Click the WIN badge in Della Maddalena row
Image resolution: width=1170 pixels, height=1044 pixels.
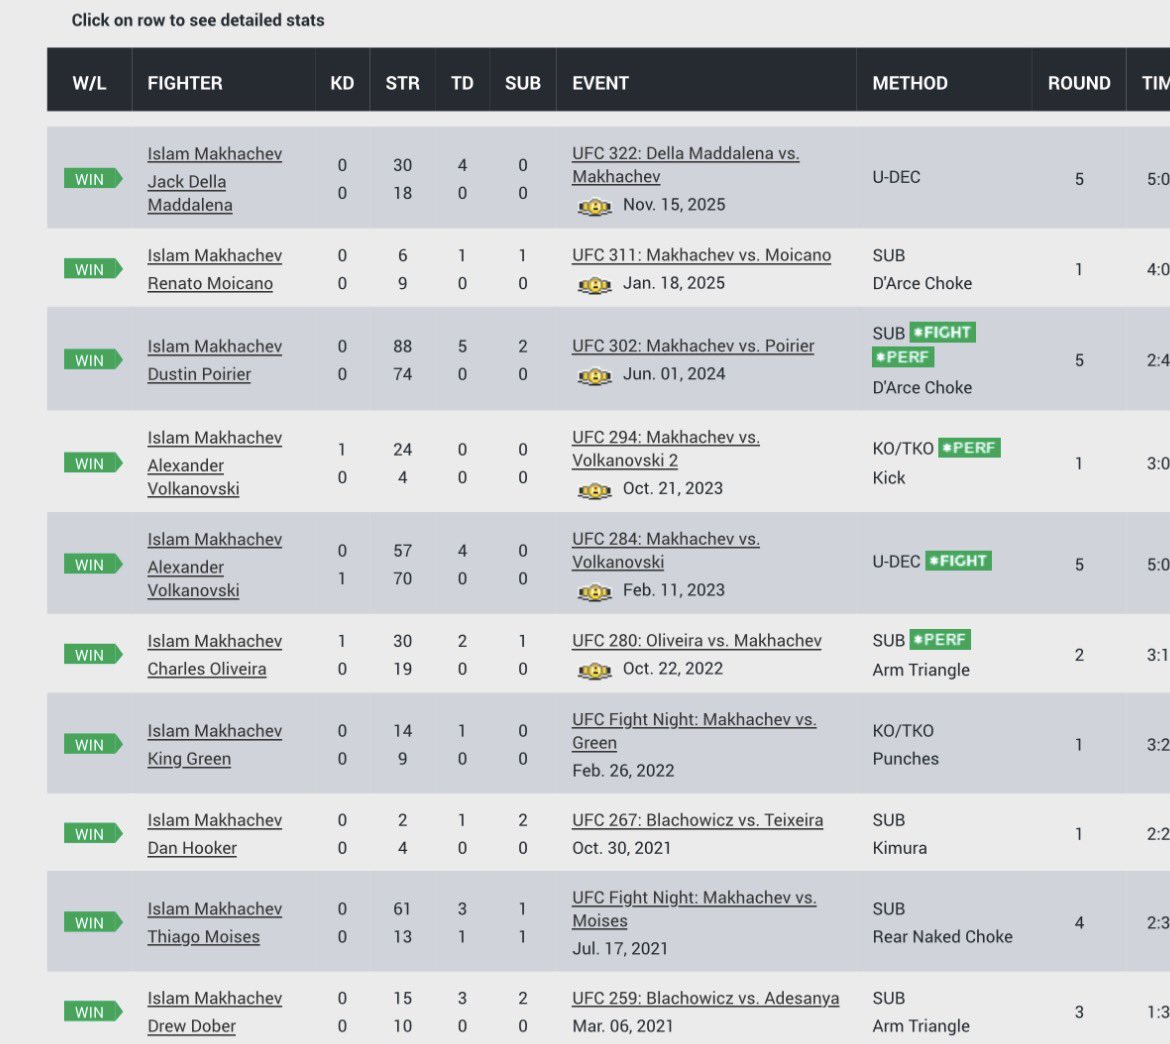pyautogui.click(x=93, y=179)
